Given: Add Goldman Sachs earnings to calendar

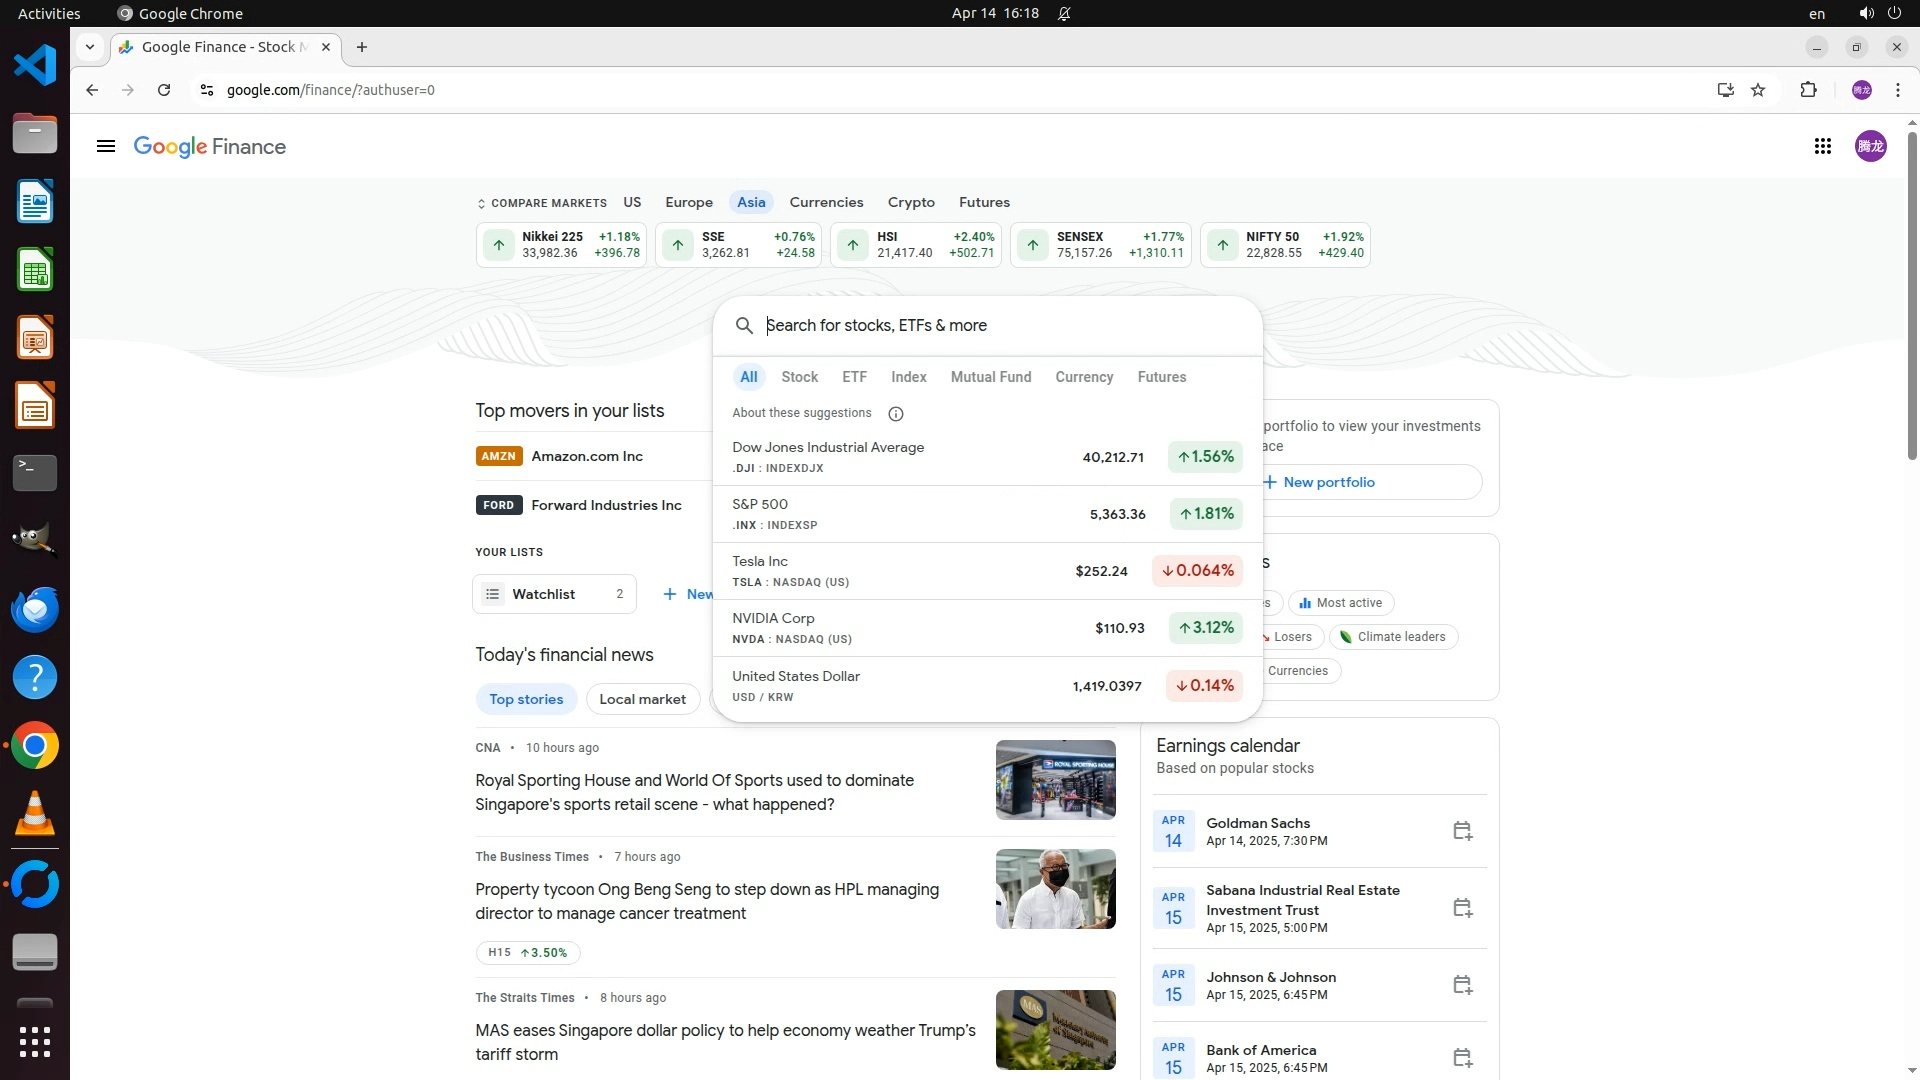Looking at the screenshot, I should click(1462, 831).
